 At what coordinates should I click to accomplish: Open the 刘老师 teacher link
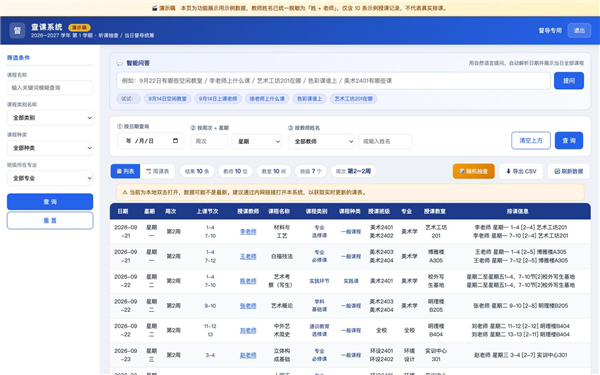click(x=248, y=330)
